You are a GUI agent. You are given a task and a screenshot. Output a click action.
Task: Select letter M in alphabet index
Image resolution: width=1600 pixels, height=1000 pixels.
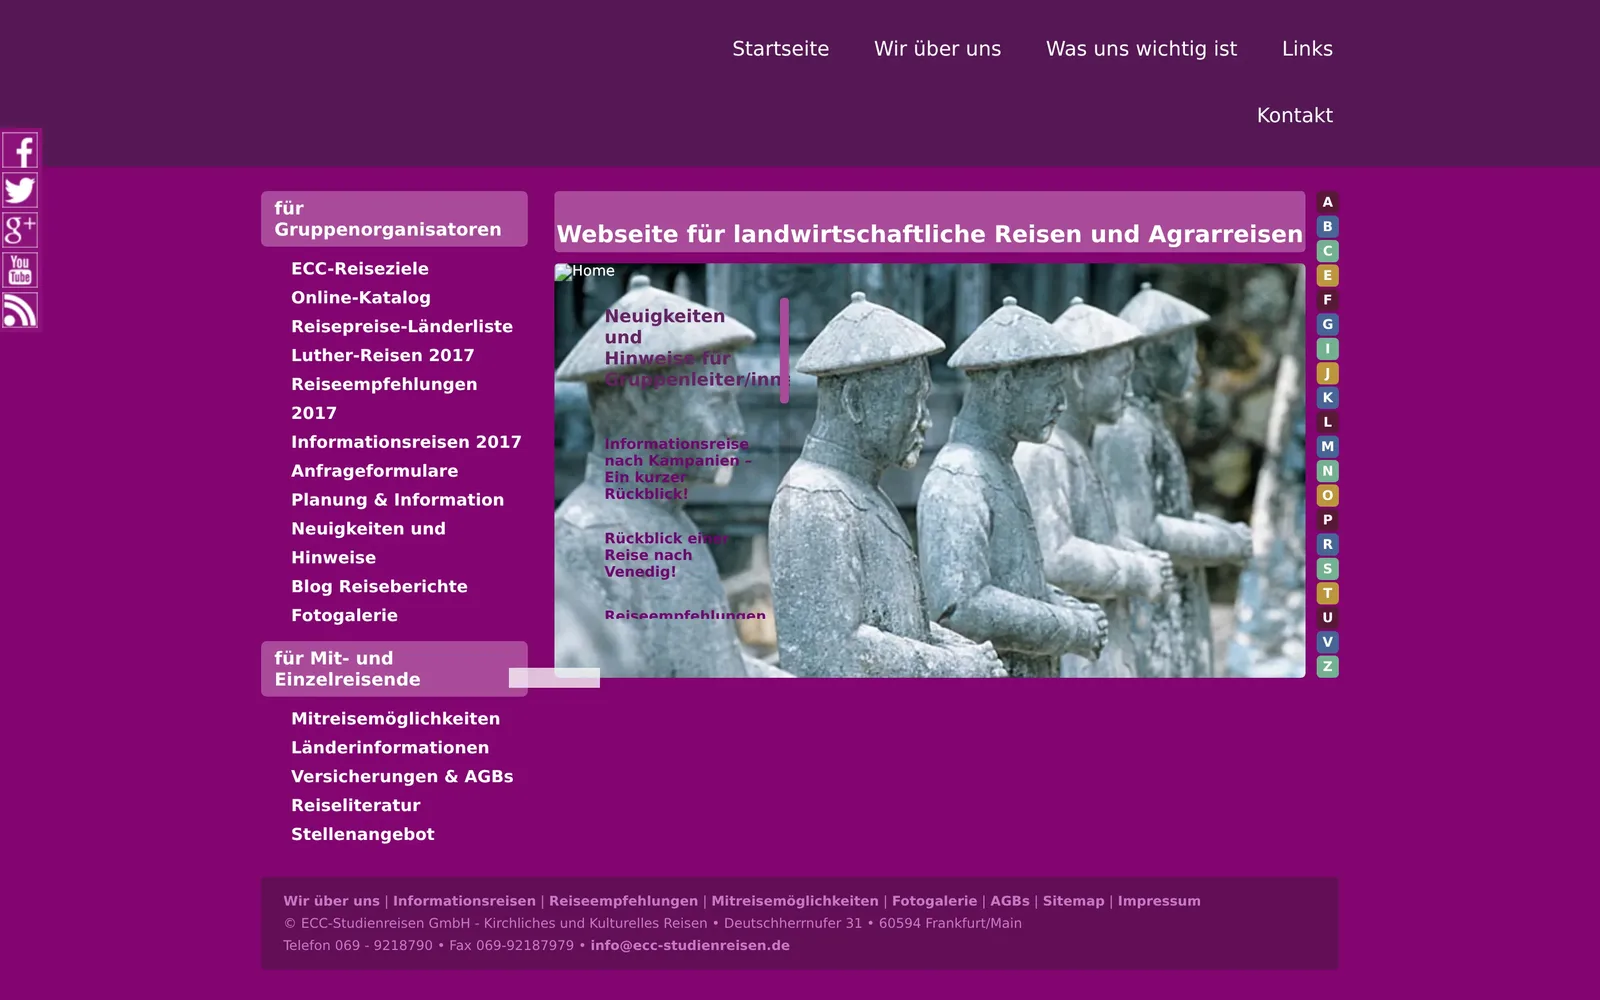[1328, 446]
